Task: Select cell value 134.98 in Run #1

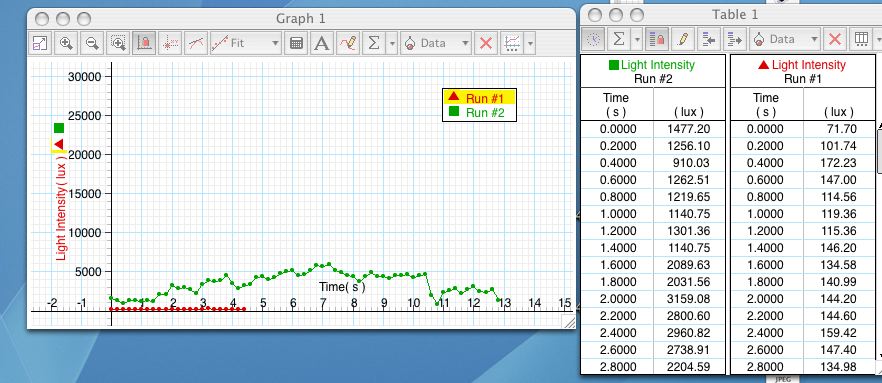Action: point(838,367)
